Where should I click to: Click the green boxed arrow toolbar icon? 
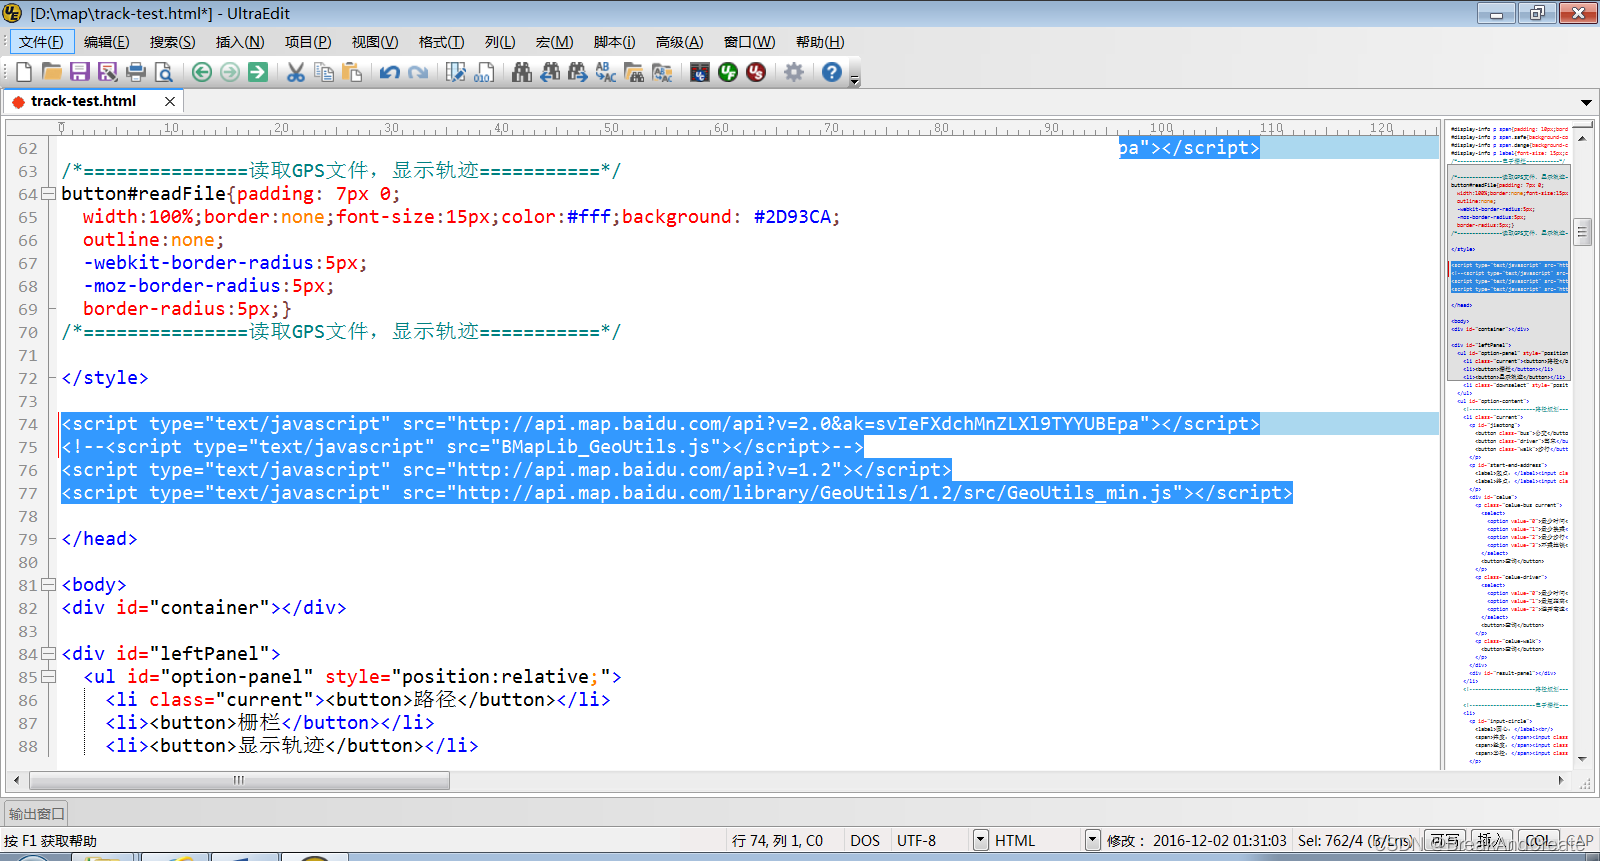click(x=258, y=72)
